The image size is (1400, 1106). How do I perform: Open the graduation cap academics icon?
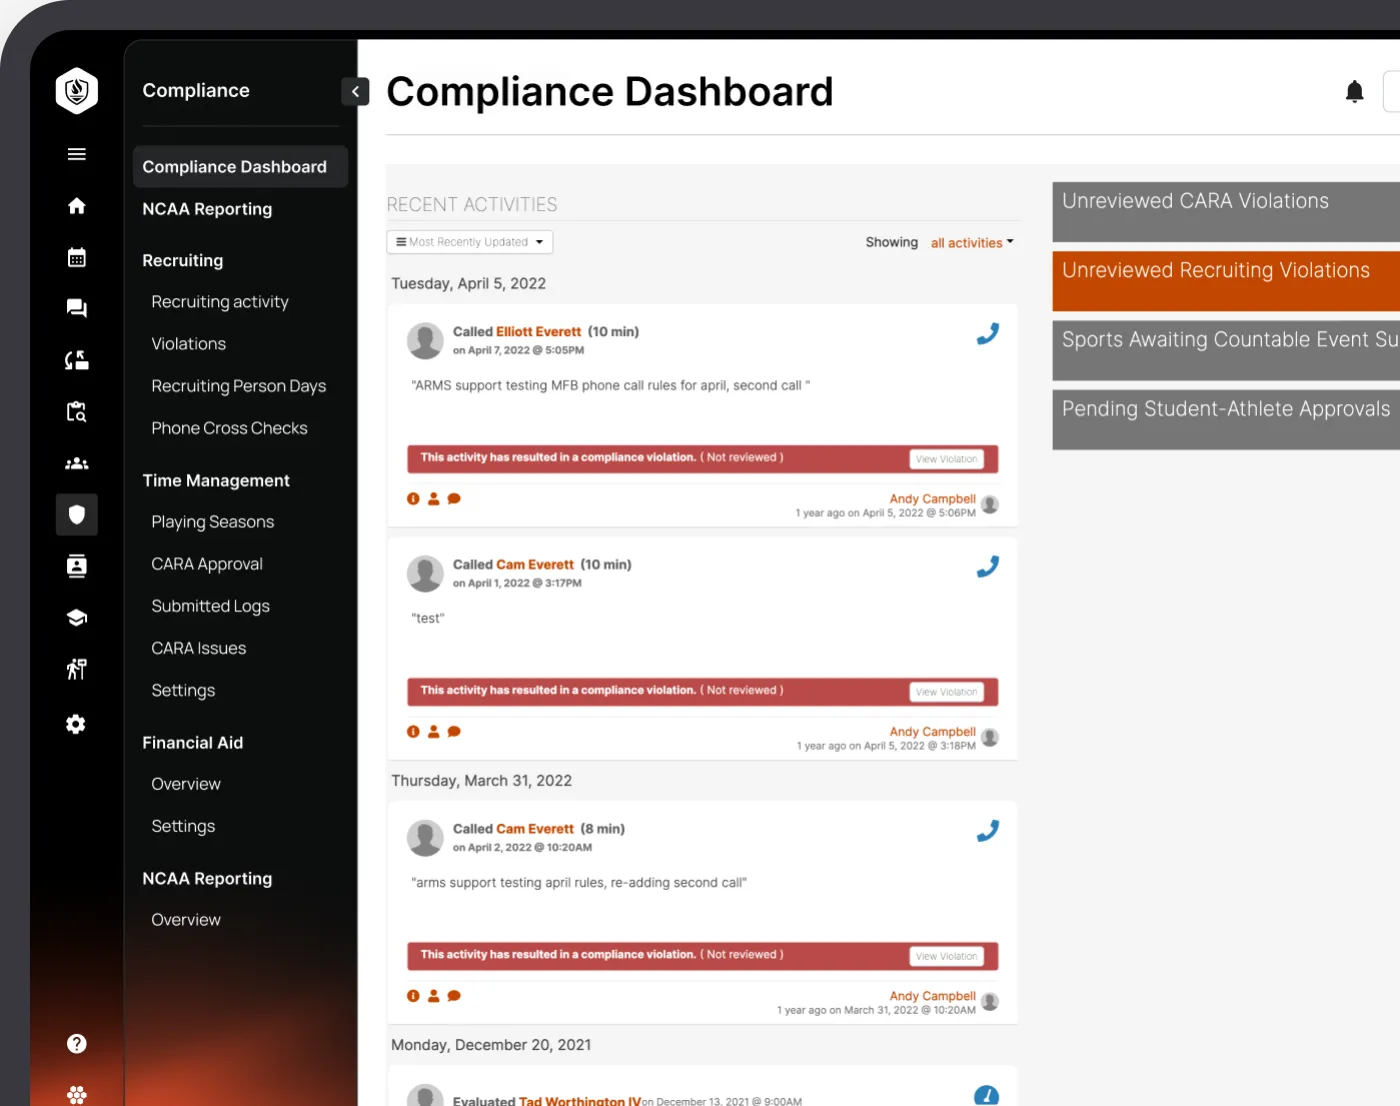77,618
